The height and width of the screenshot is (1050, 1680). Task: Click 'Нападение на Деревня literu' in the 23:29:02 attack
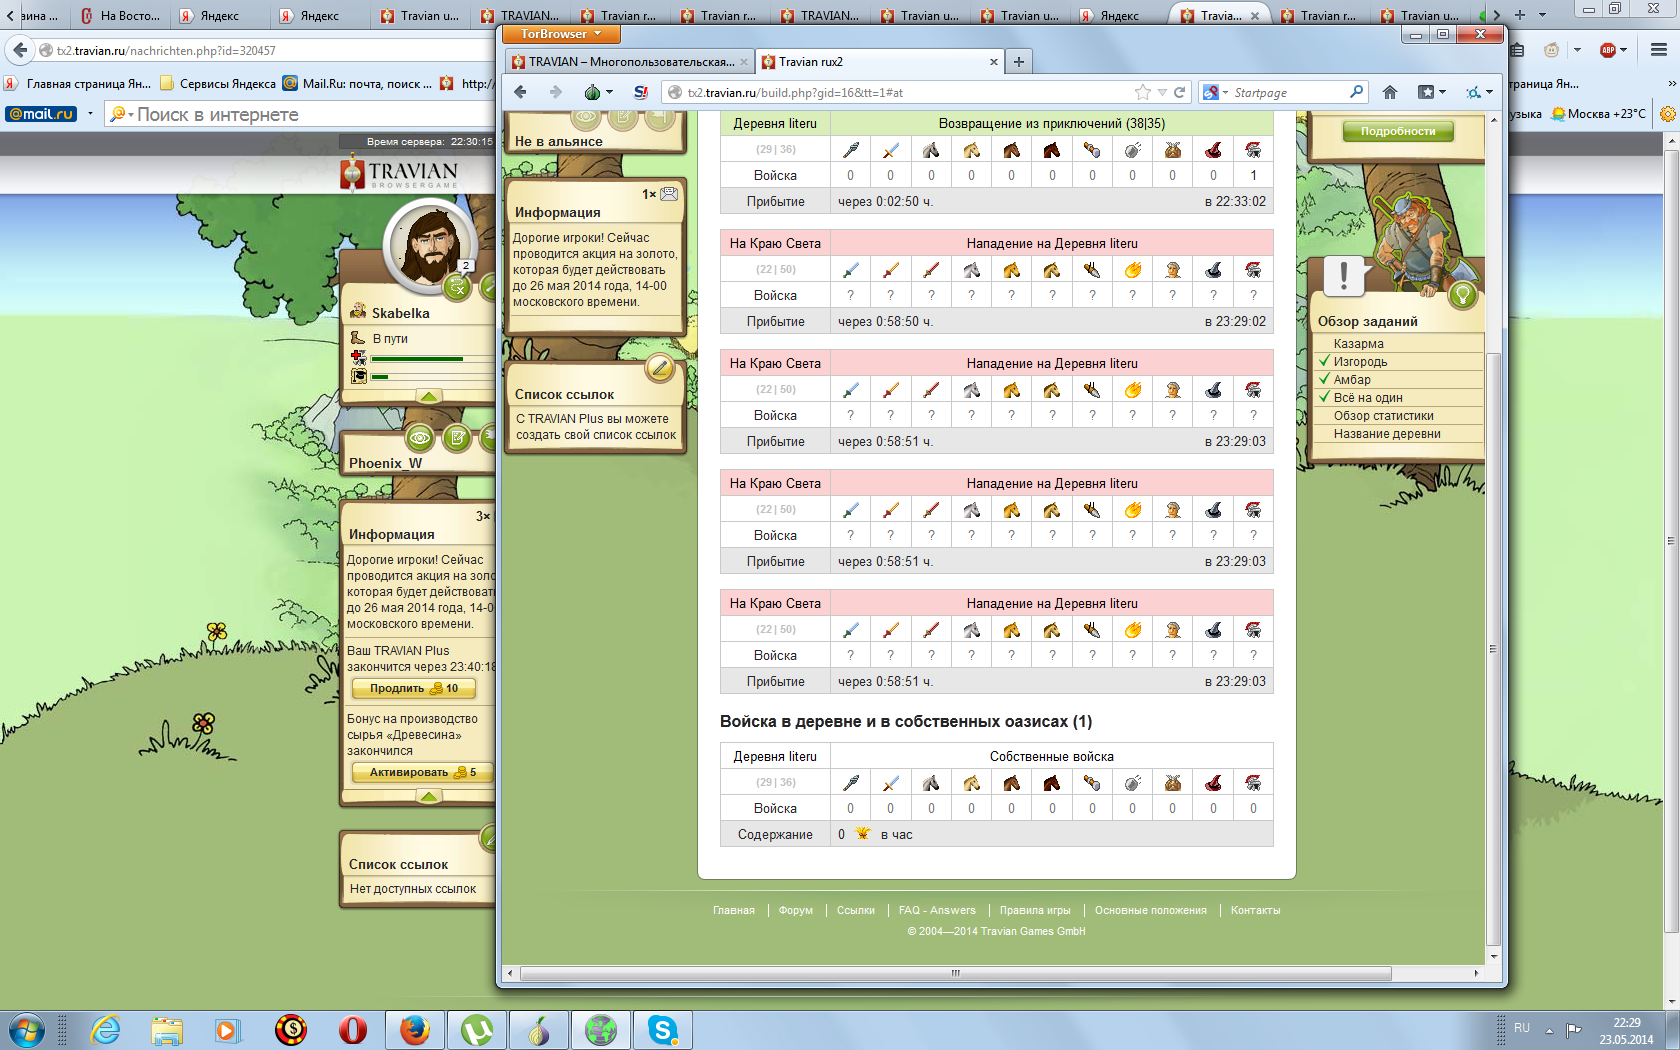[x=1052, y=244]
